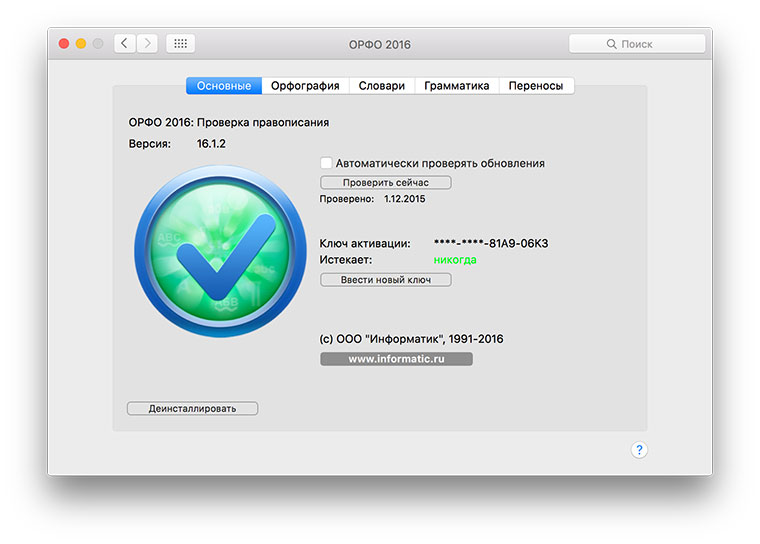Show all preferences grid icon
The height and width of the screenshot is (544, 760).
[x=180, y=44]
